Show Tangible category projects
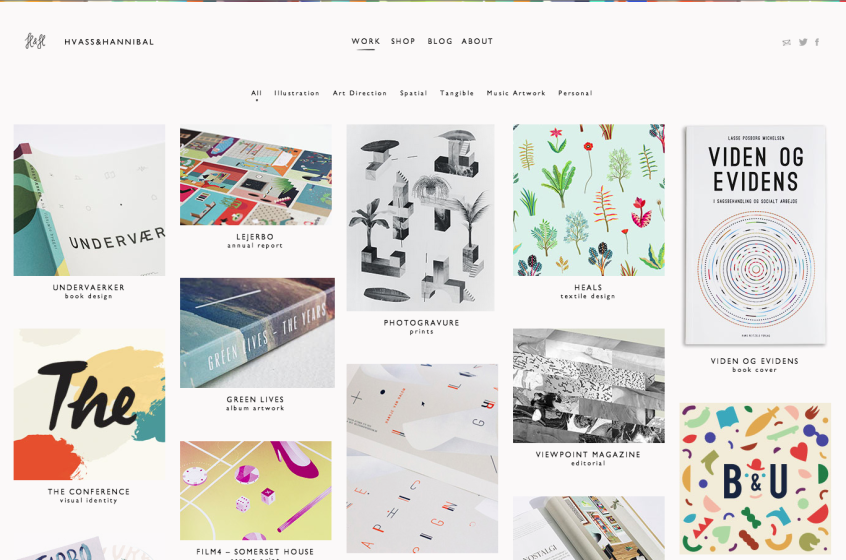The width and height of the screenshot is (846, 560). (457, 93)
